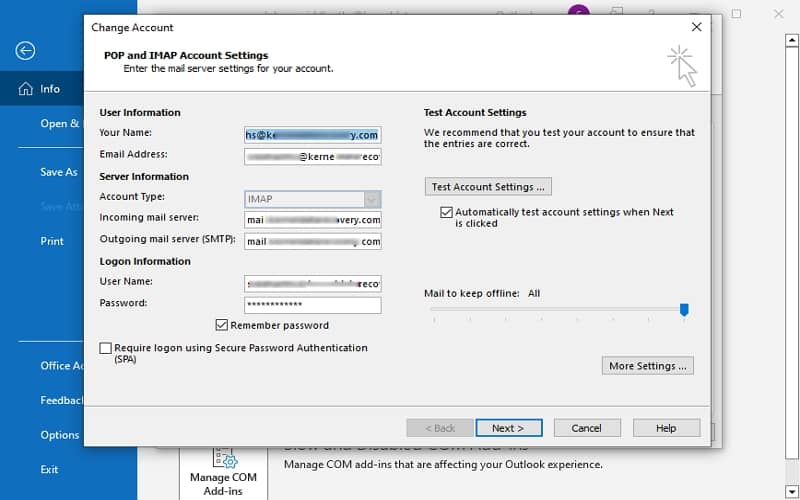Click scrollbar down arrow in Outlook window
The image size is (800, 500).
(x=792, y=492)
